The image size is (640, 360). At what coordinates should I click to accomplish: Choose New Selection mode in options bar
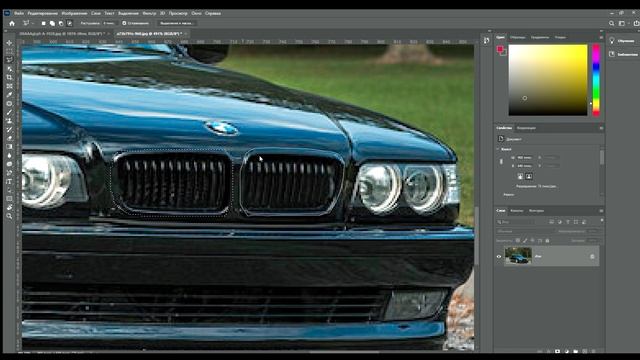tap(44, 23)
